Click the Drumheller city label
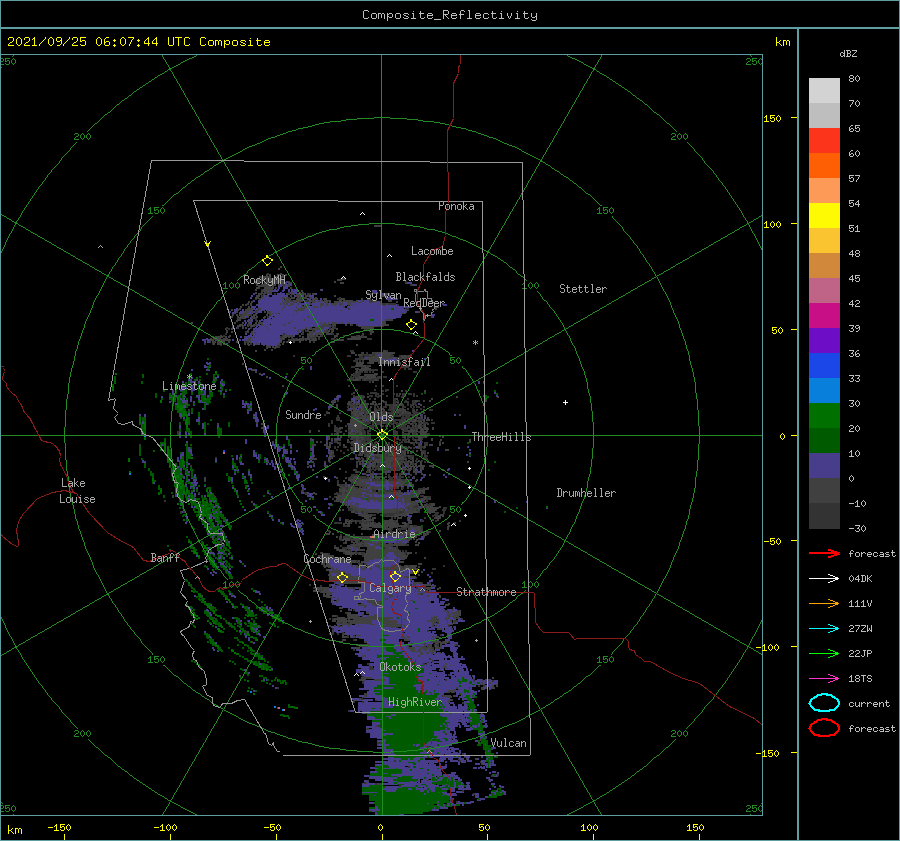 [586, 493]
